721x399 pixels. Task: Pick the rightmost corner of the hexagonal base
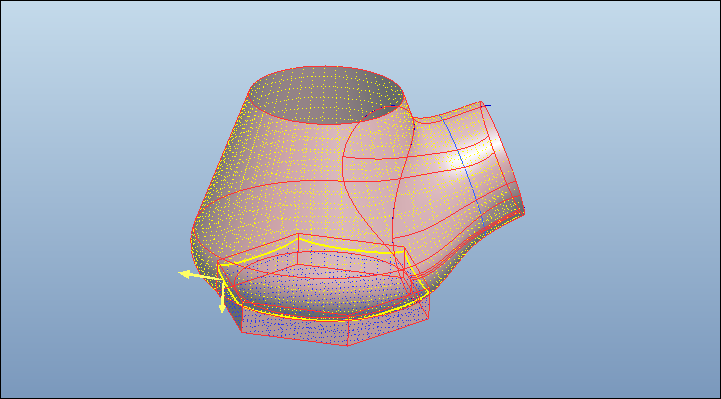[429, 293]
